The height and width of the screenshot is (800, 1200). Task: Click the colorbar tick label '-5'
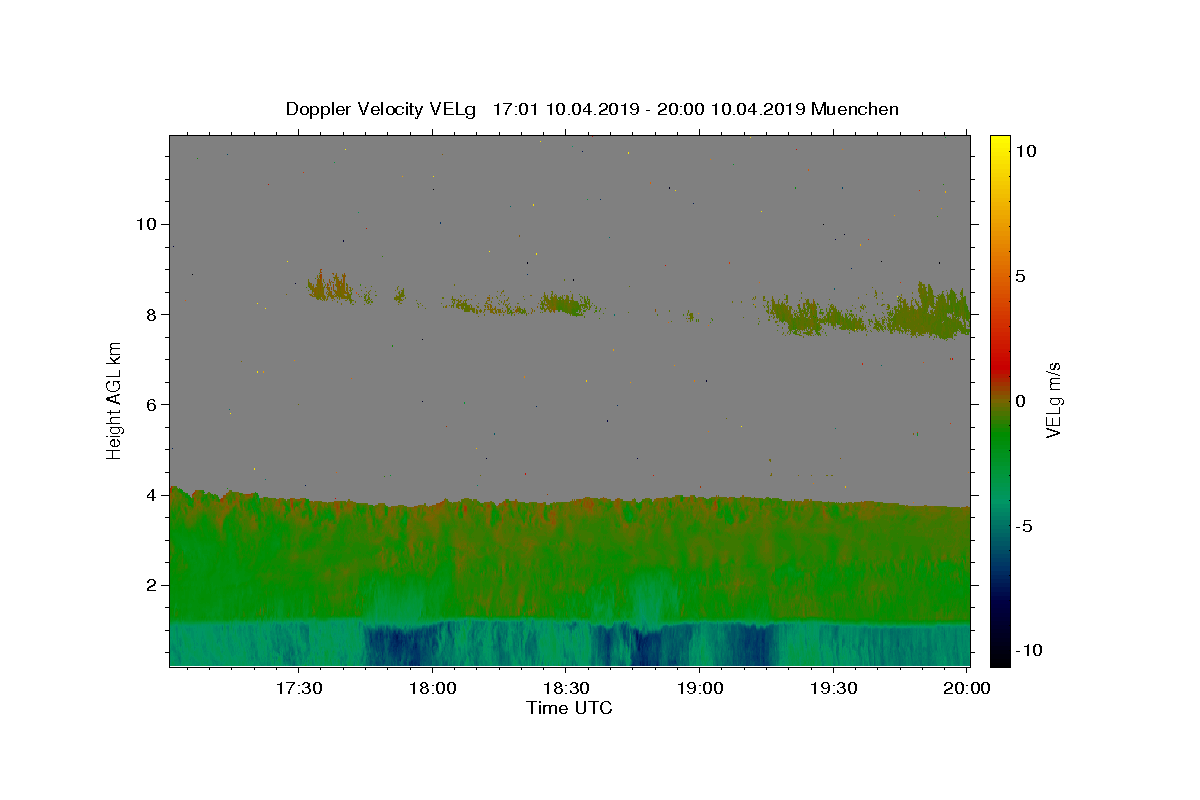1023,526
